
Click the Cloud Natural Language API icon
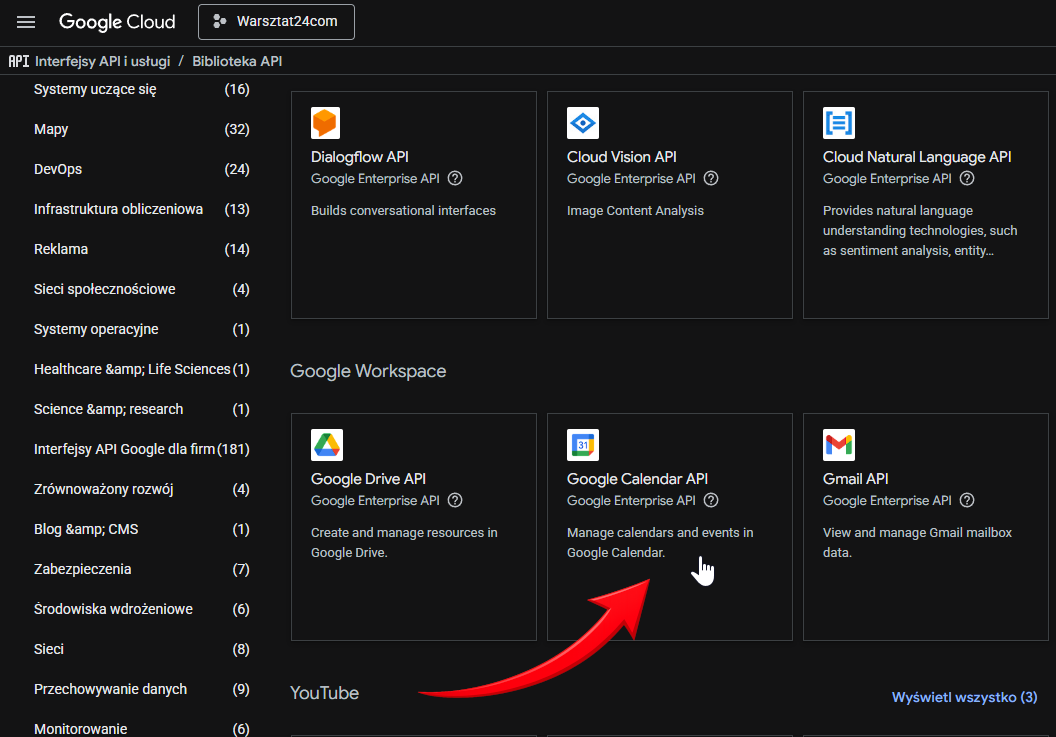[838, 123]
